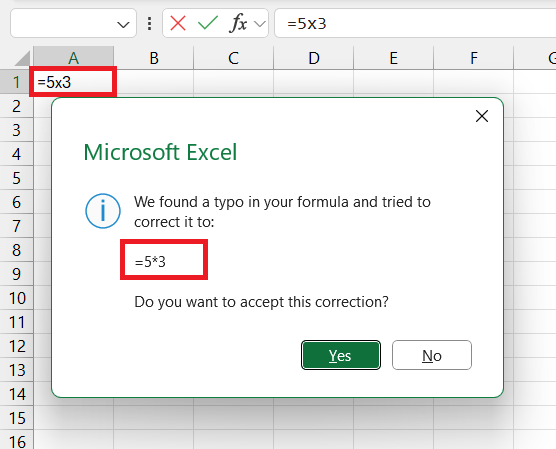
Task: Select row 13 header
Action: click(x=16, y=370)
